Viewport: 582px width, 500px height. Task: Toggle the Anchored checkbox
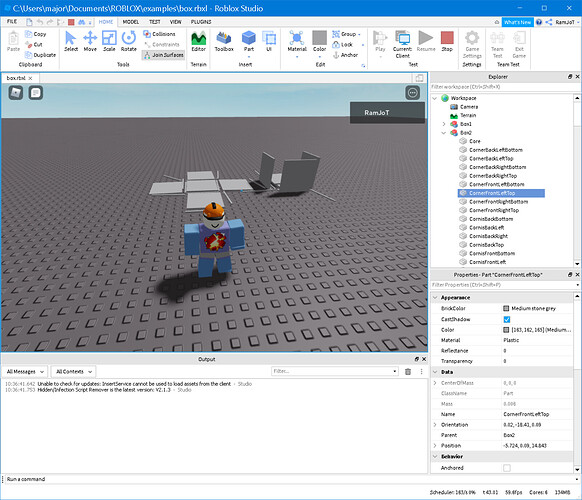click(507, 468)
